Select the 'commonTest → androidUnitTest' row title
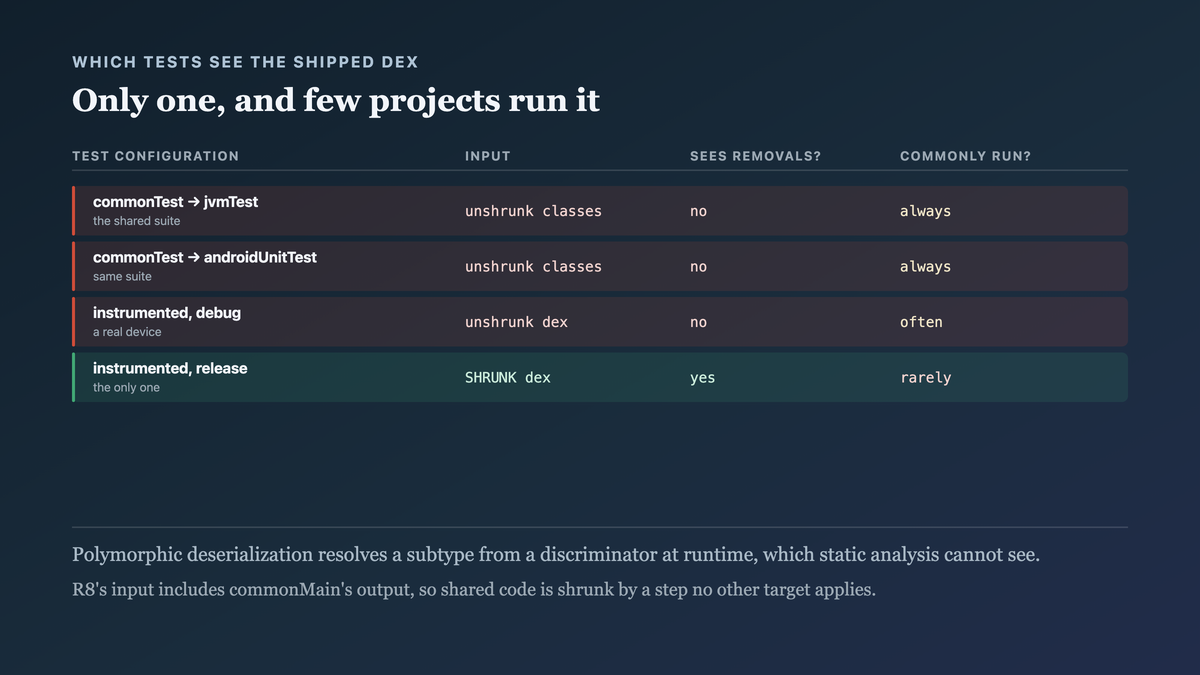This screenshot has width=1200, height=675. pos(204,257)
